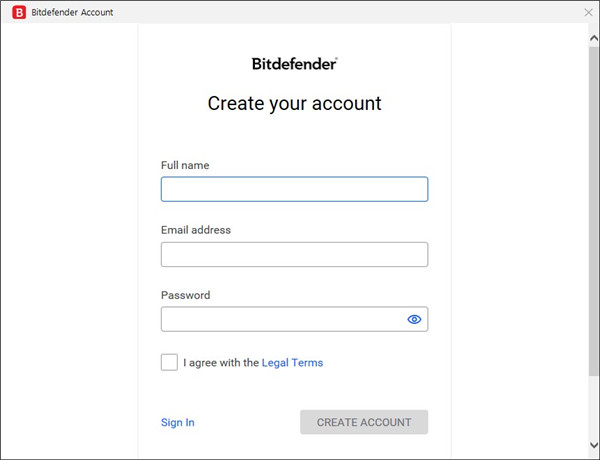Focus the Full name input field

(x=294, y=189)
